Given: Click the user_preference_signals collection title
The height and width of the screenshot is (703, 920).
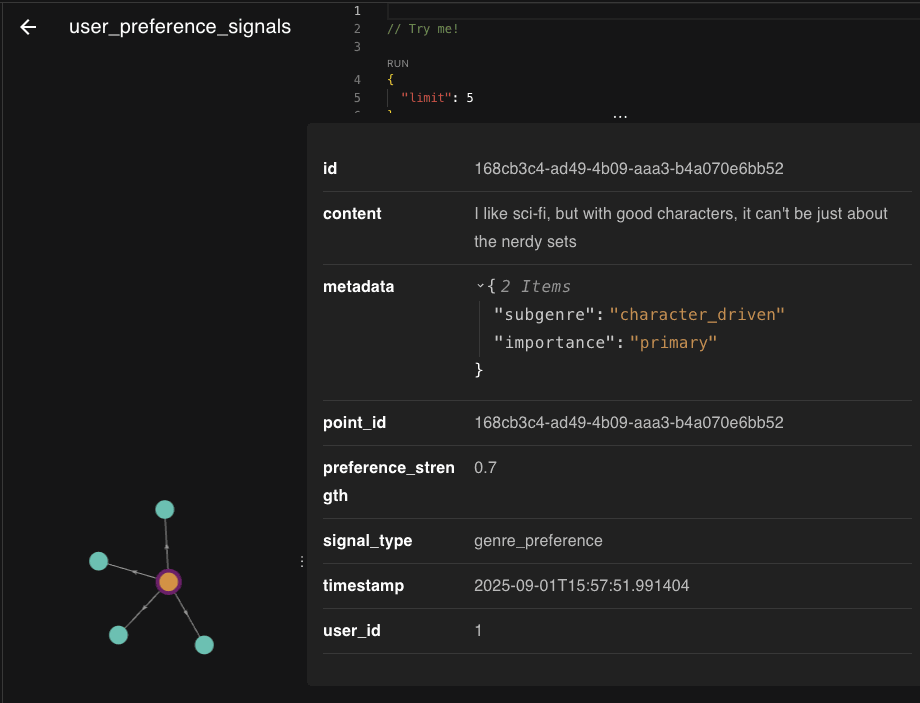Looking at the screenshot, I should [180, 27].
